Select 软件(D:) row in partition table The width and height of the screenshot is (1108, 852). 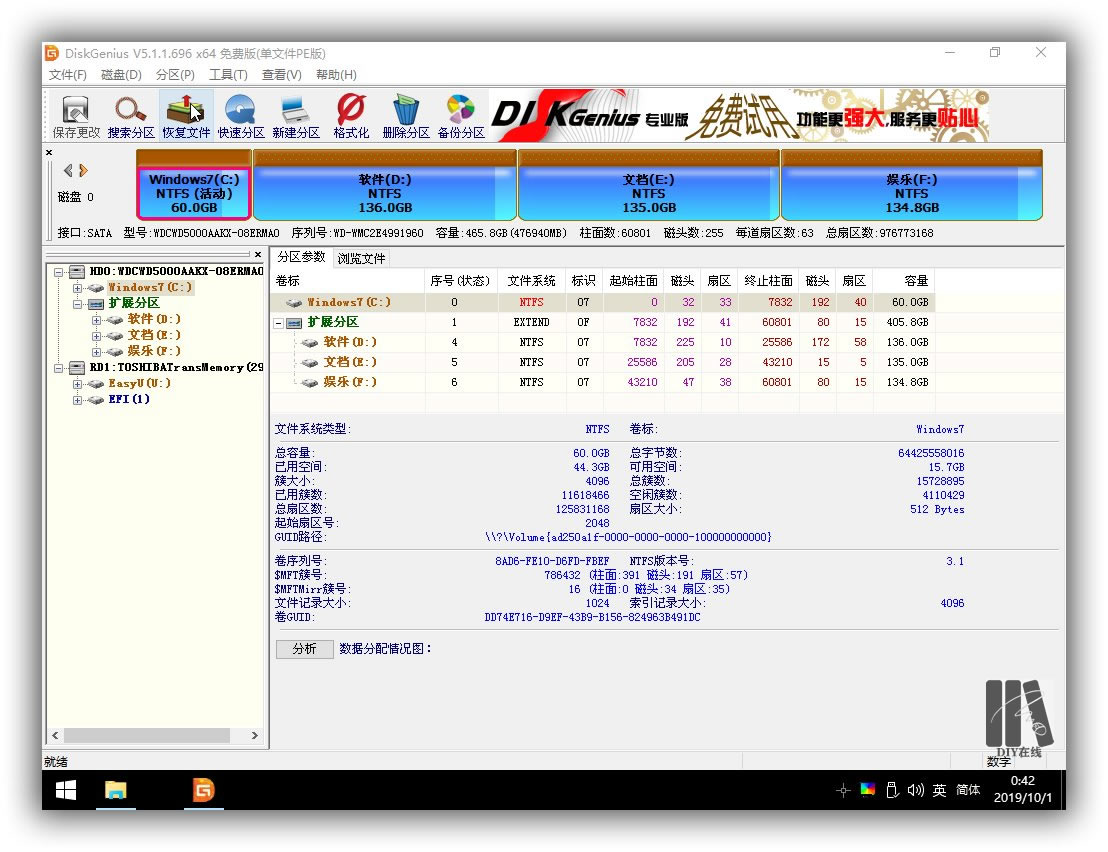(601, 342)
